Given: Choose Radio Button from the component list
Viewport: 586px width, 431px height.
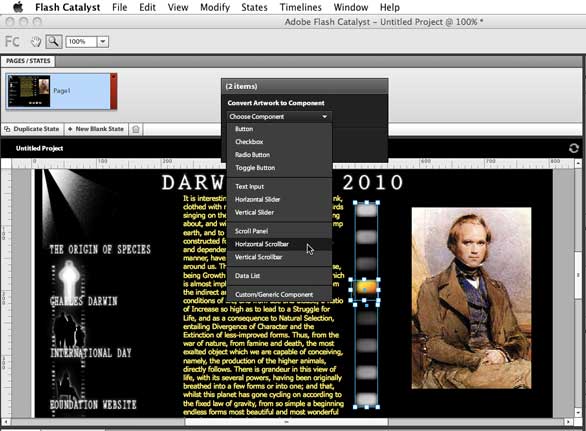Looking at the screenshot, I should pos(279,155).
